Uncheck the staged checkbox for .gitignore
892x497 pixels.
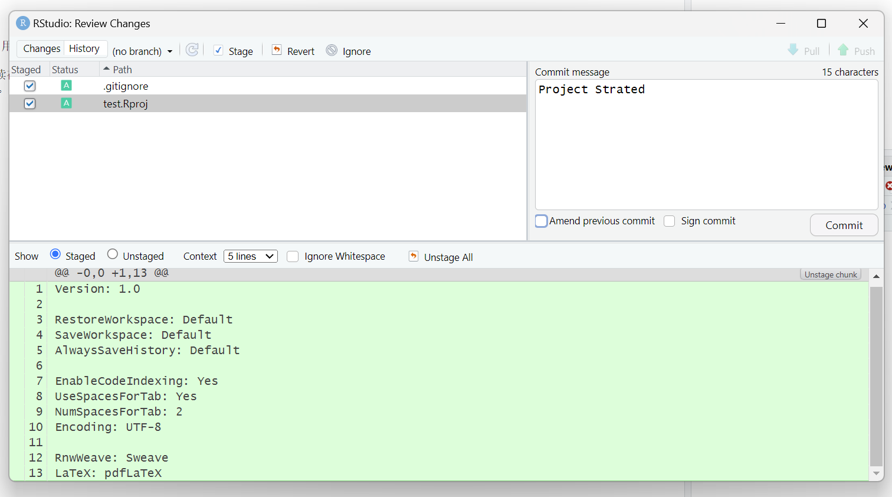[x=30, y=86]
